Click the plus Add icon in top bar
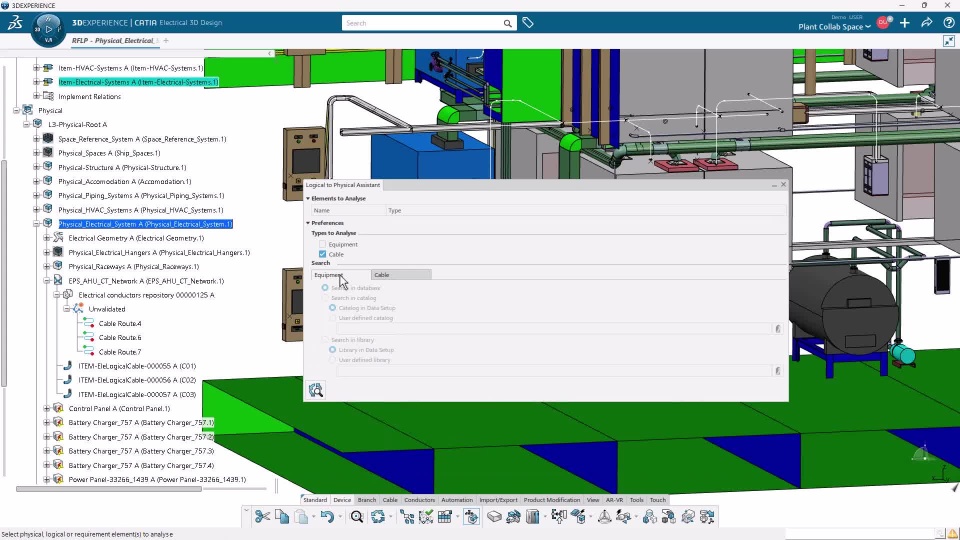The height and width of the screenshot is (540, 960). coord(905,23)
